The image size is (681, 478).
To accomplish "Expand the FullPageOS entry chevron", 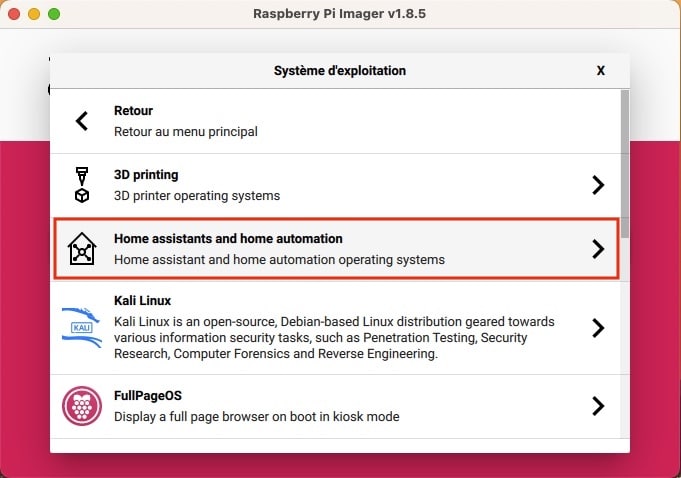I will pos(598,406).
